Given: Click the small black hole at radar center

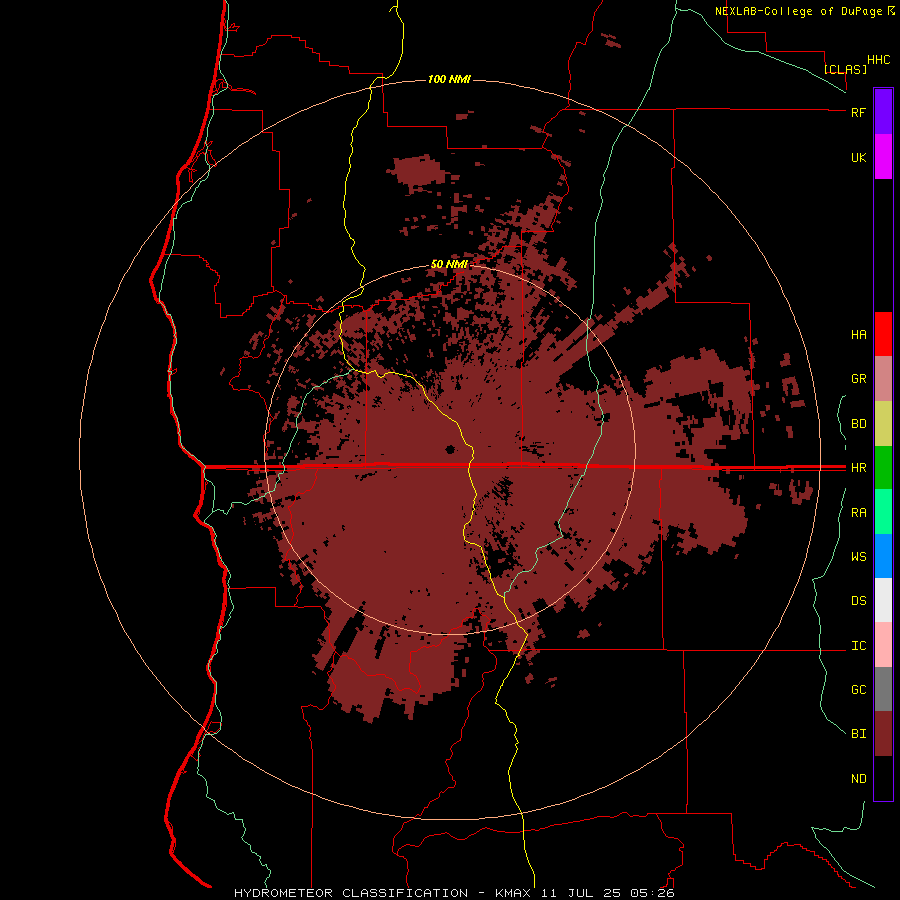Looking at the screenshot, I should (x=451, y=449).
